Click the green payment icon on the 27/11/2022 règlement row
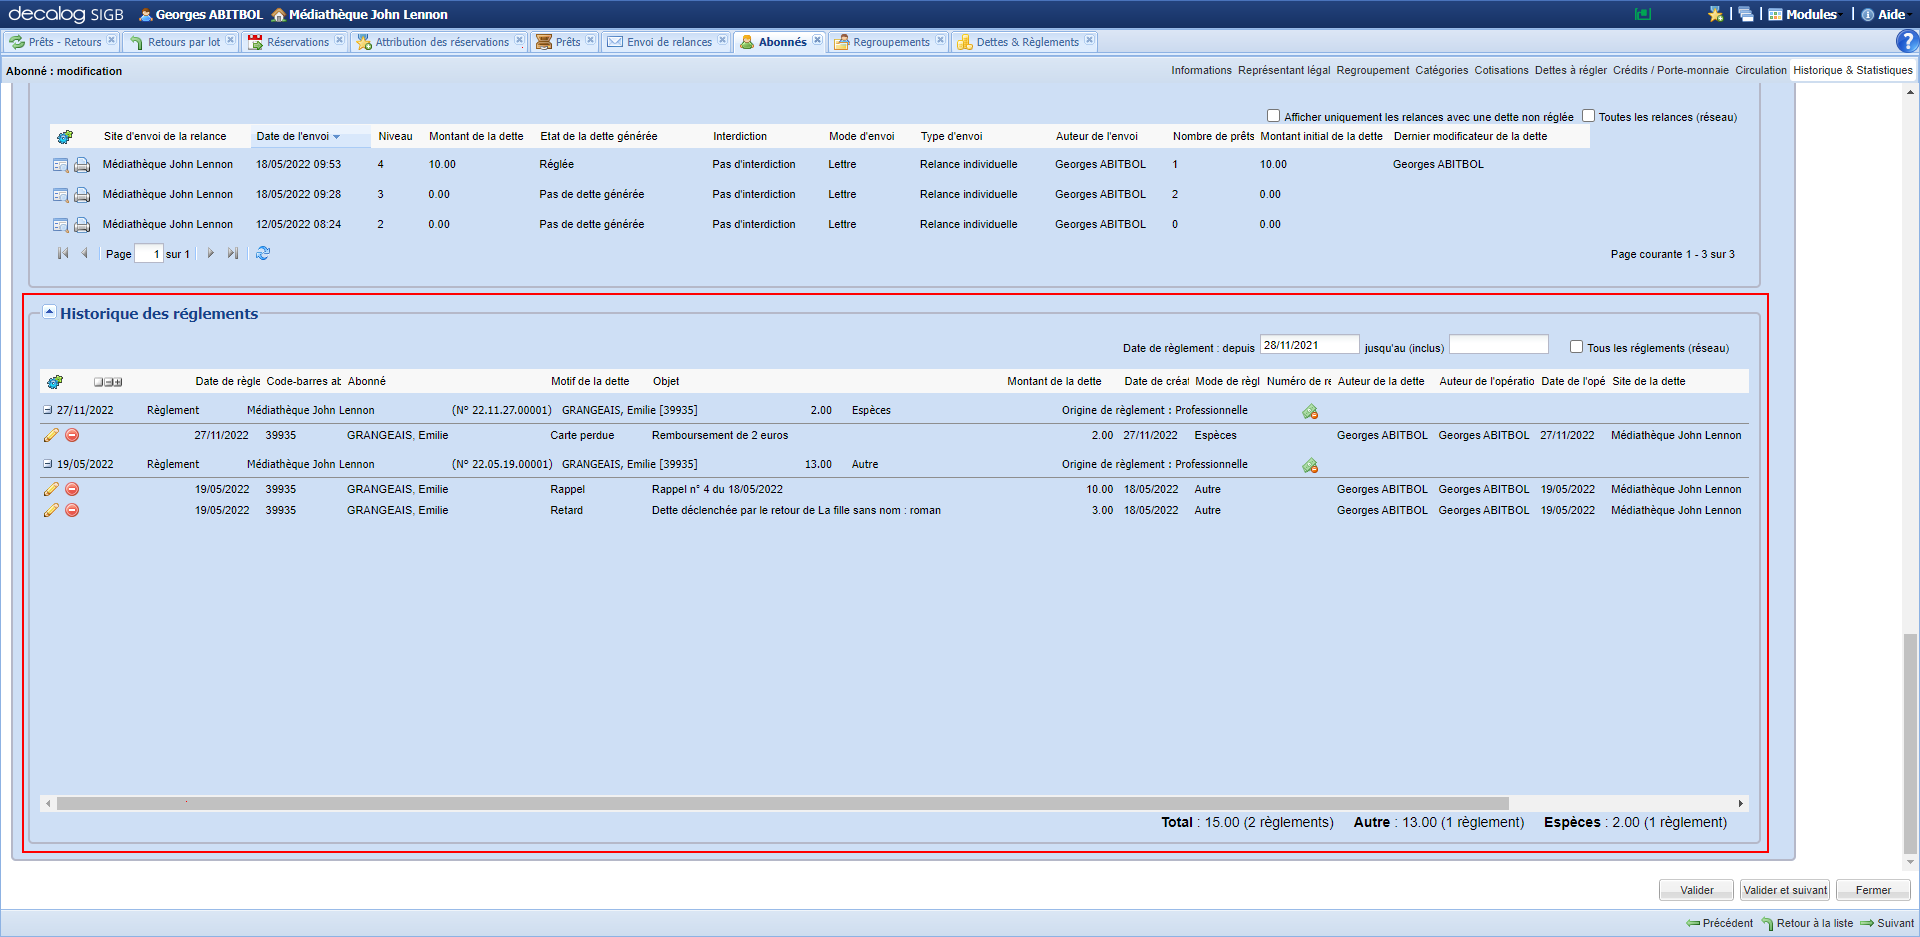Screen dimensions: 1920x937 coord(1310,411)
